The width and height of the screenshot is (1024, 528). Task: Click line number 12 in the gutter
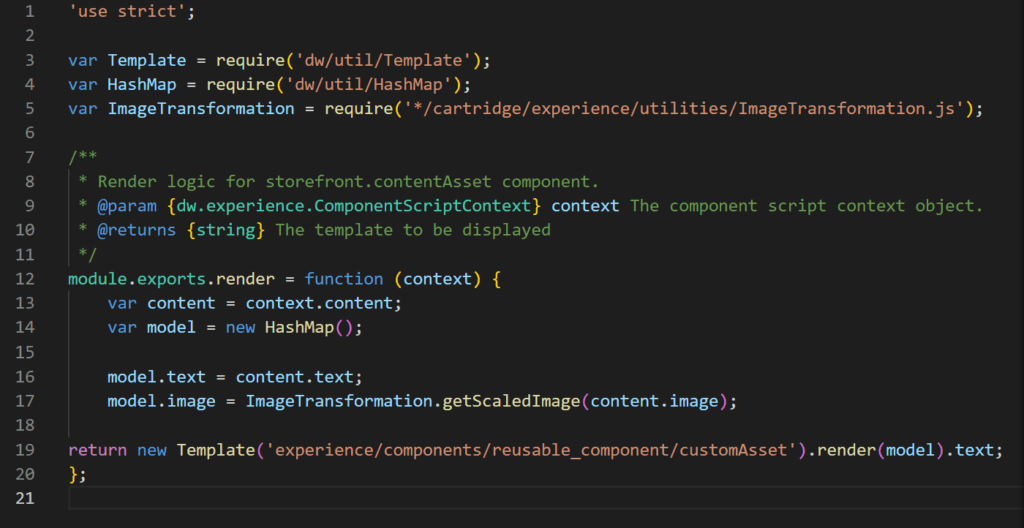click(25, 279)
